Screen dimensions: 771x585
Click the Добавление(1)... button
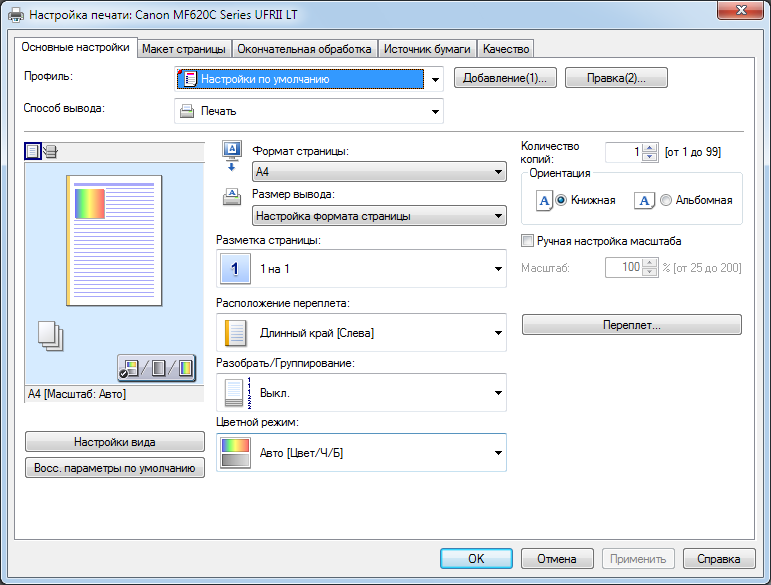click(505, 78)
